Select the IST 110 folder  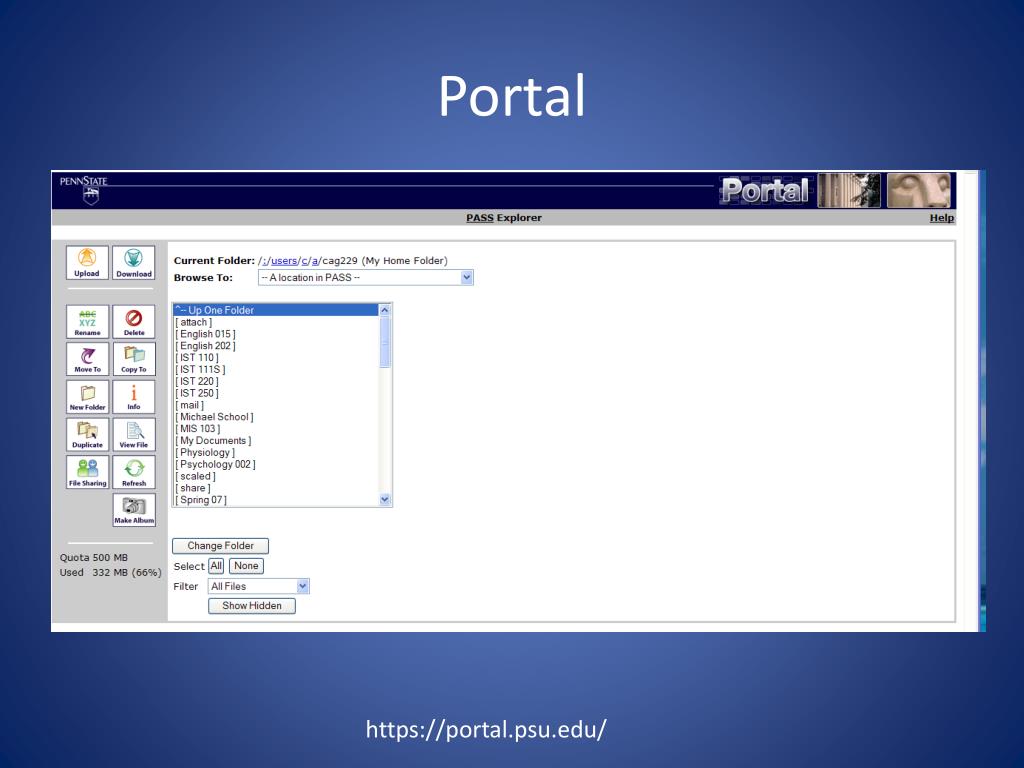(x=276, y=357)
